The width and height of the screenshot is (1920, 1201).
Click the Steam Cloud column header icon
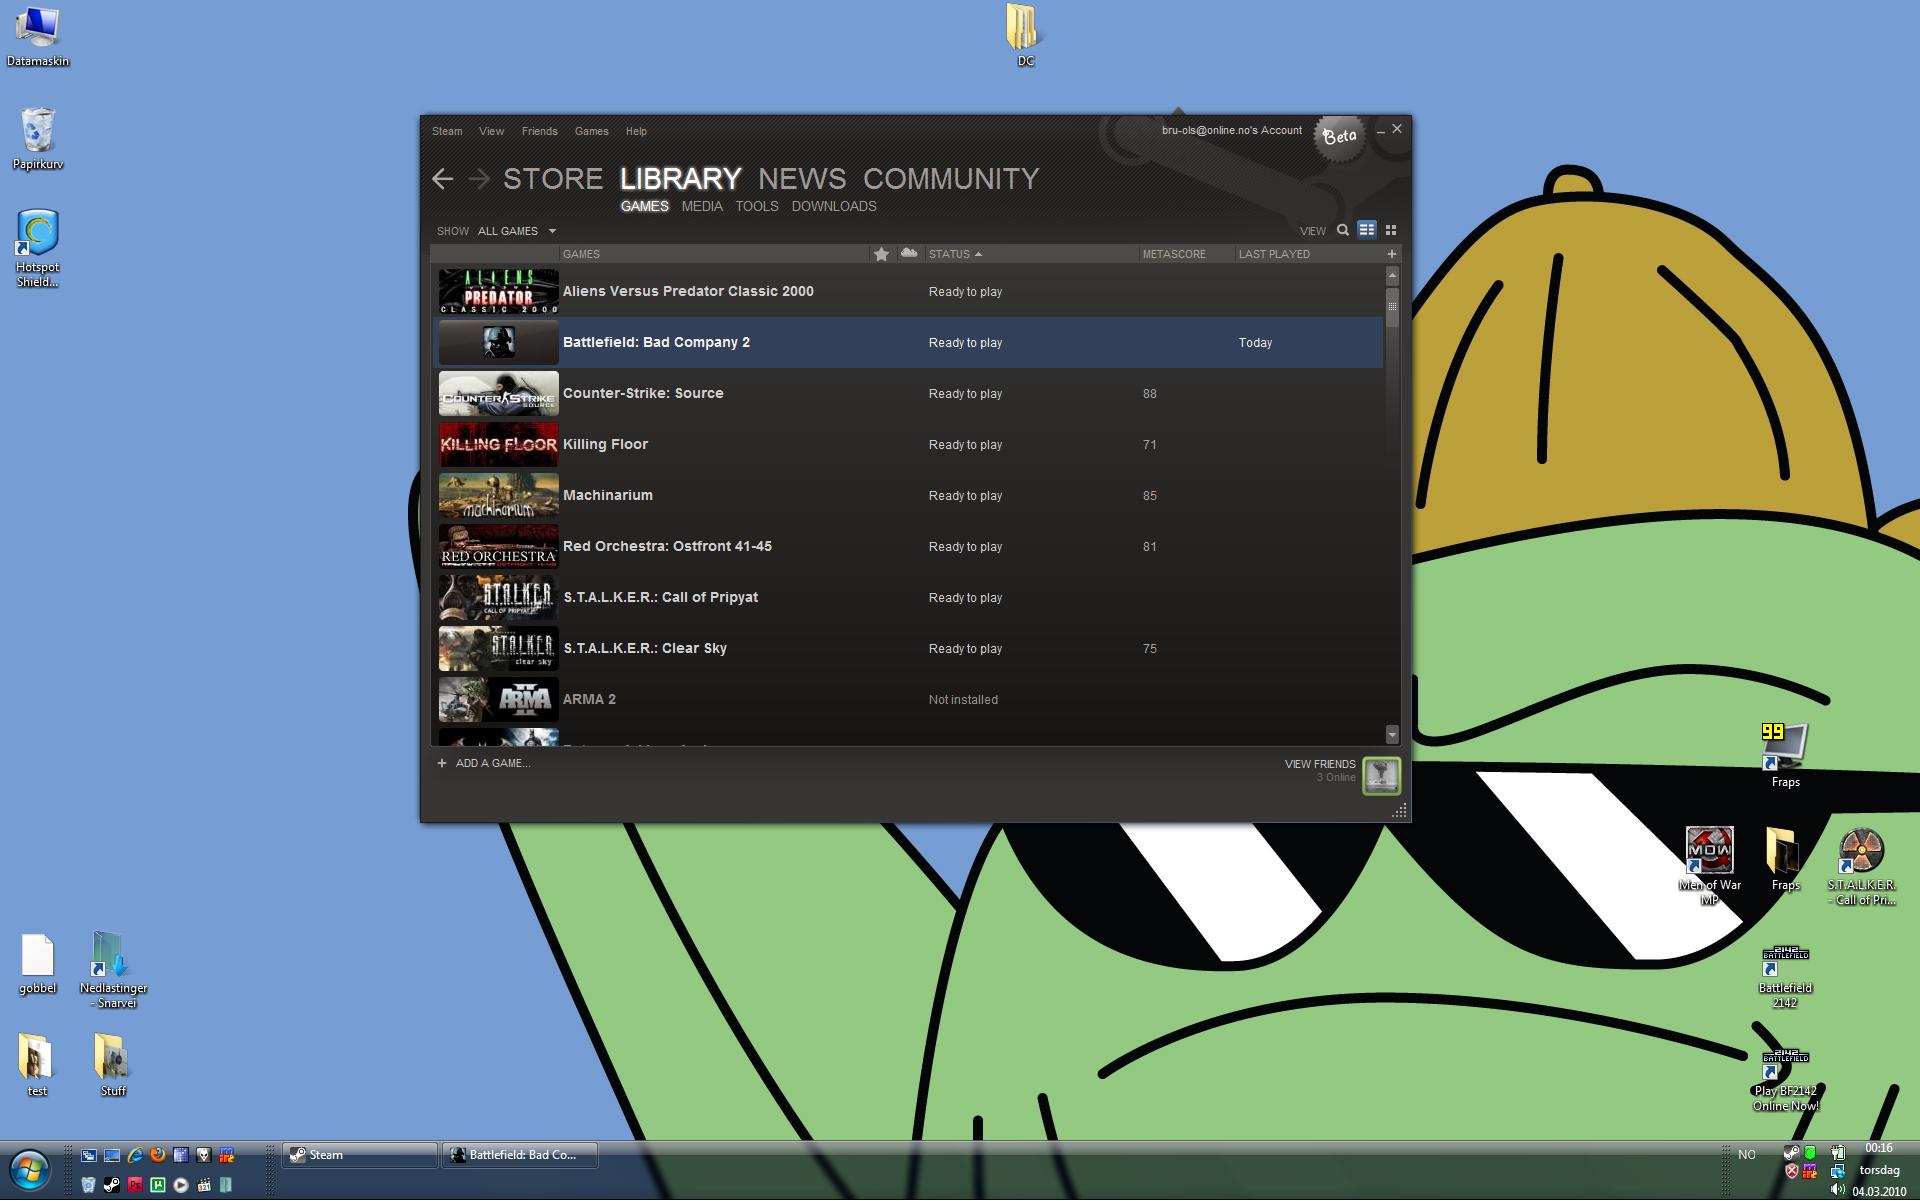909,254
